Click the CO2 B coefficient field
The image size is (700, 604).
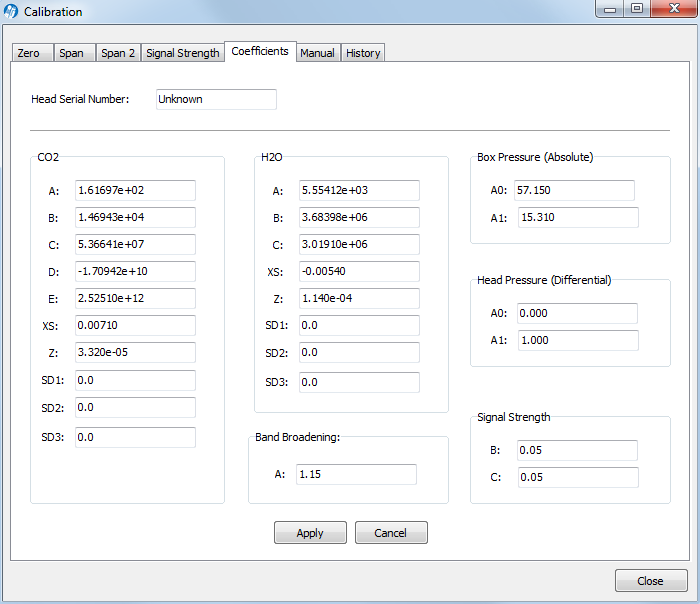pos(135,217)
